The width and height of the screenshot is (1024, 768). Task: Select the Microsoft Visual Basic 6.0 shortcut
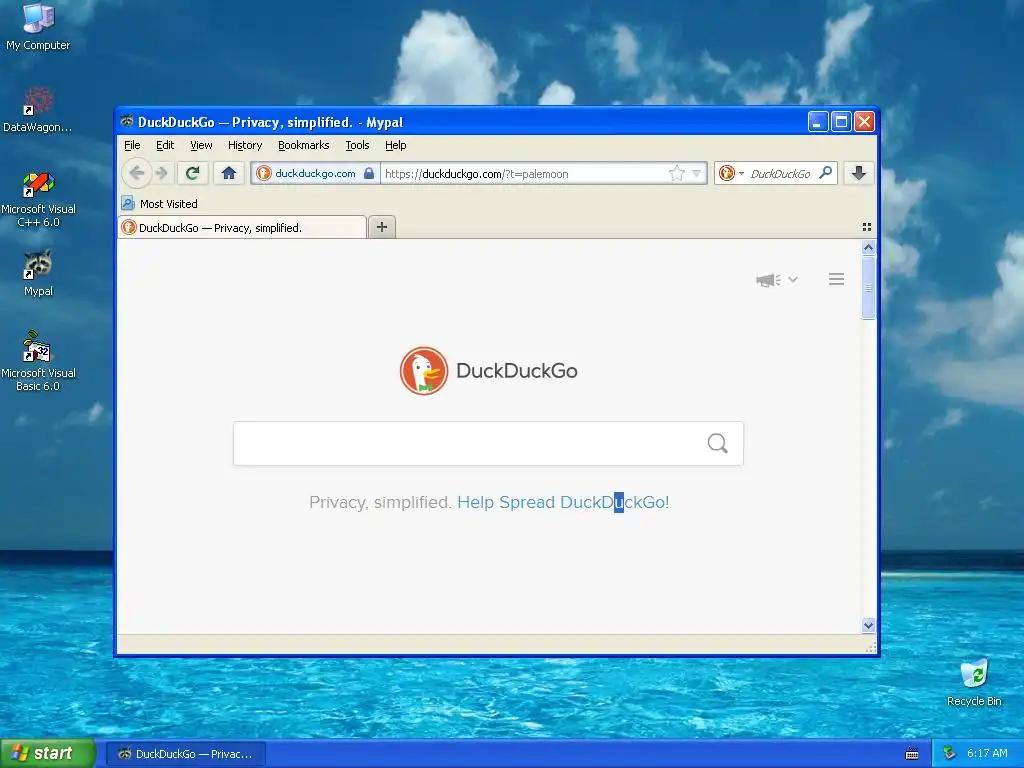38,361
